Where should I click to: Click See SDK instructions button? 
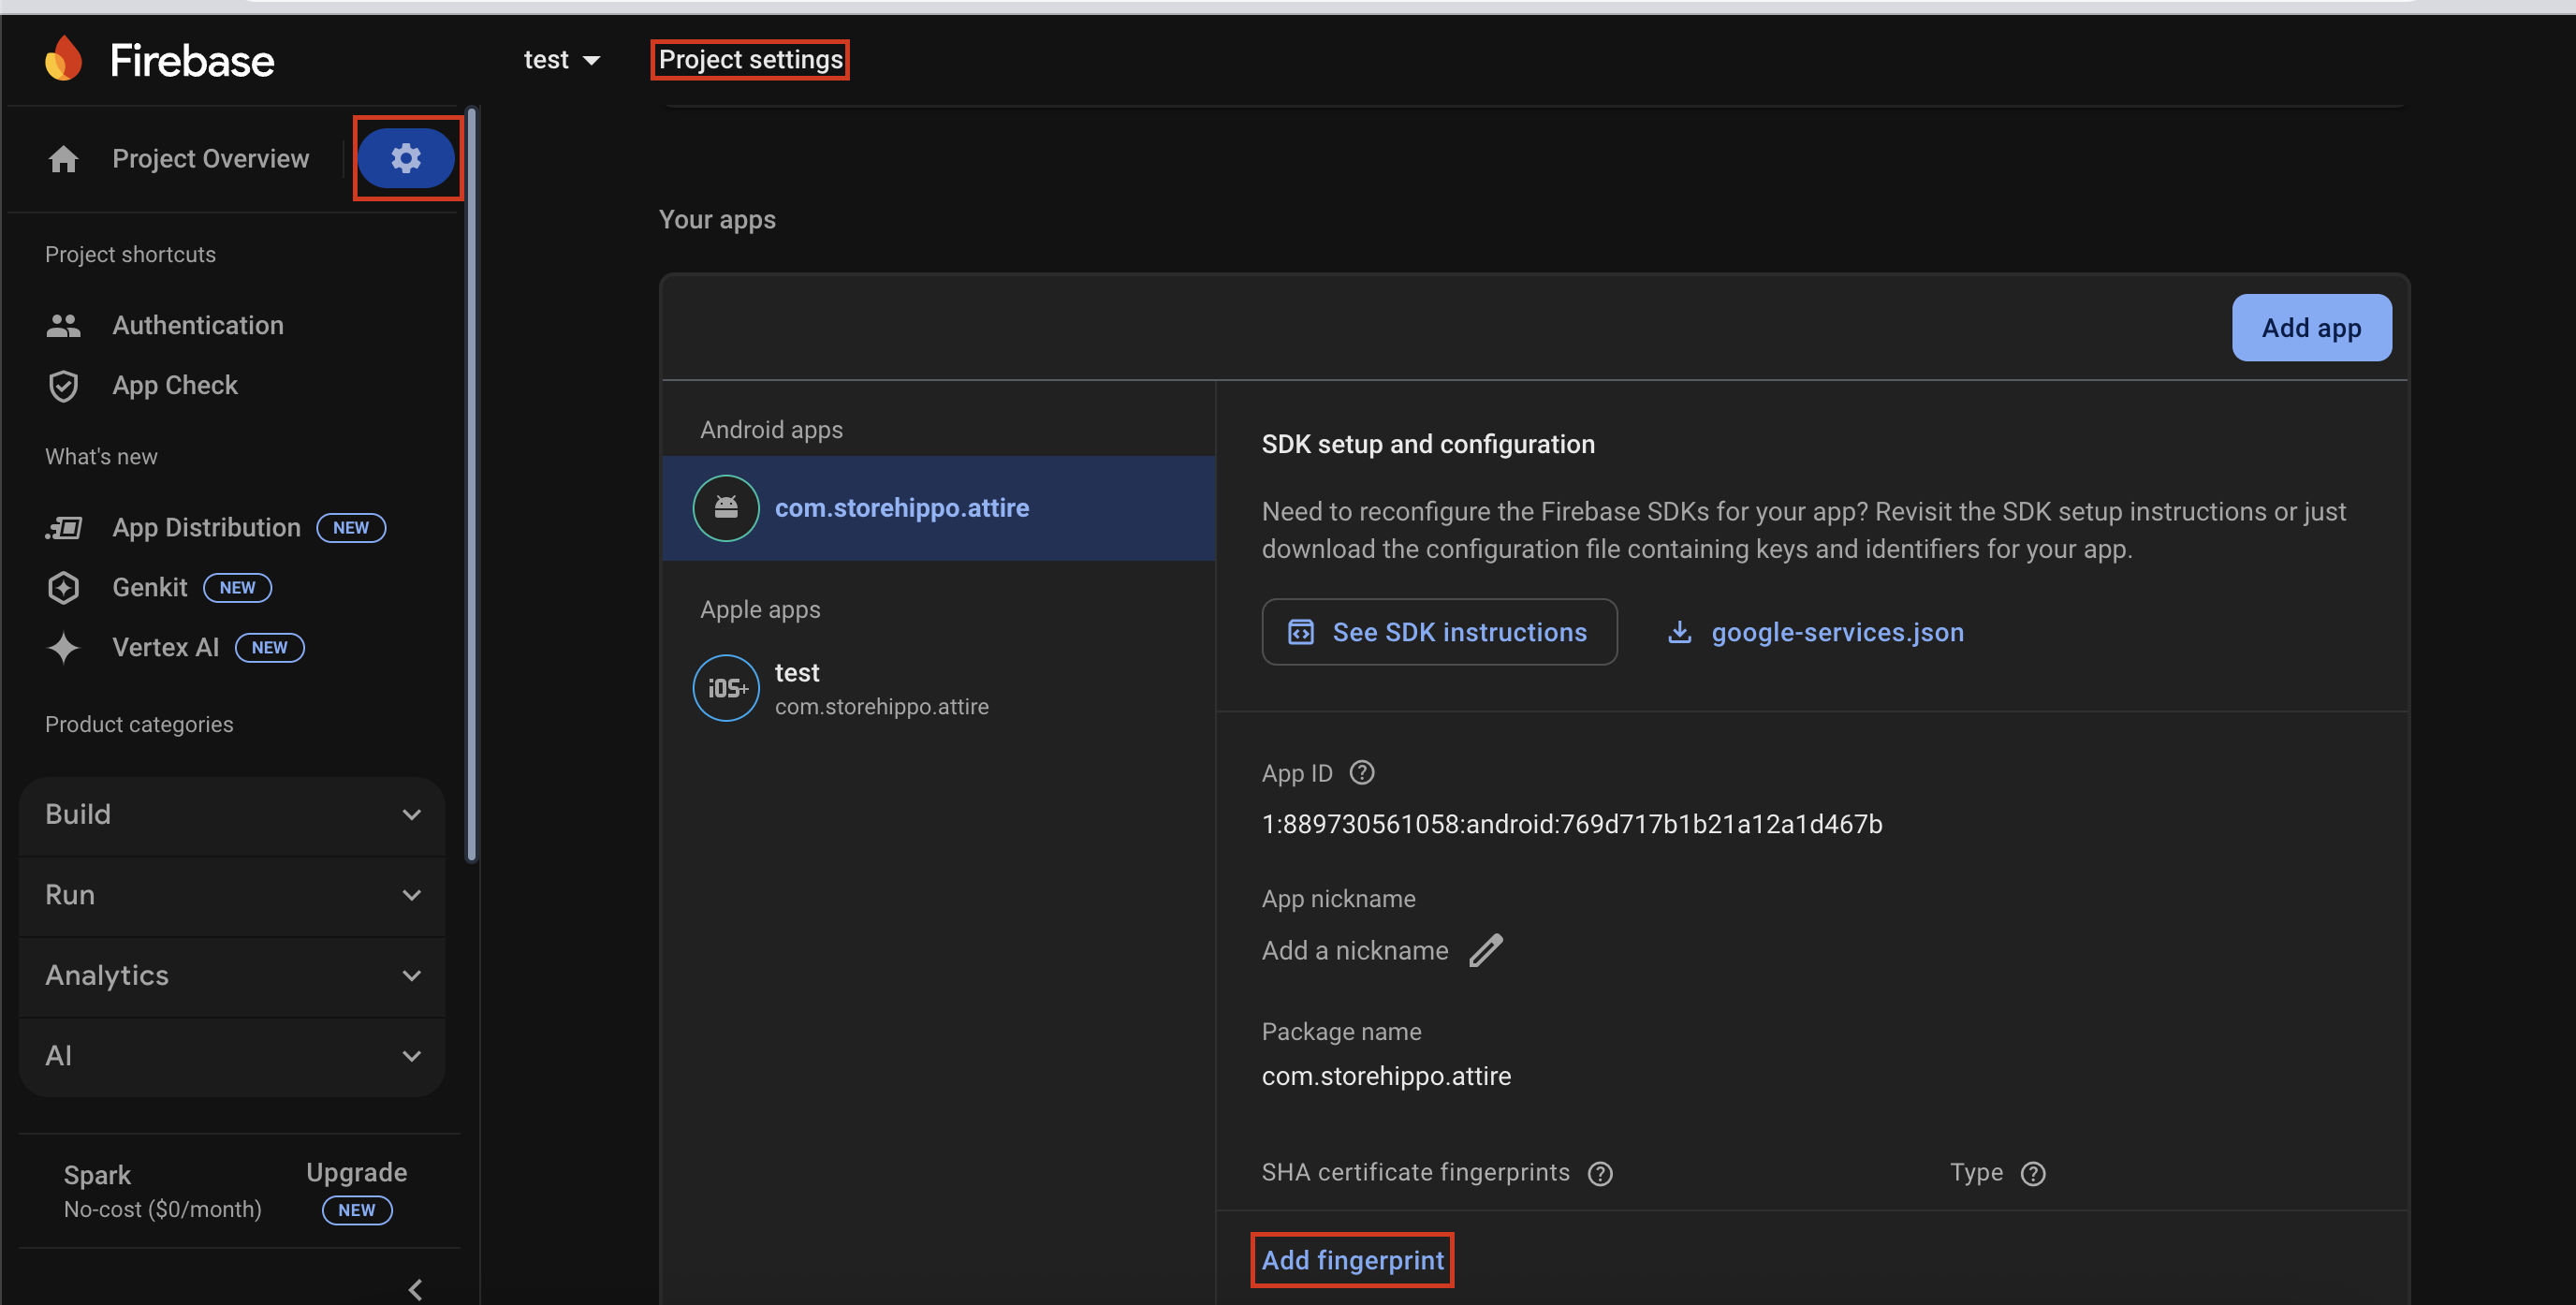point(1439,632)
